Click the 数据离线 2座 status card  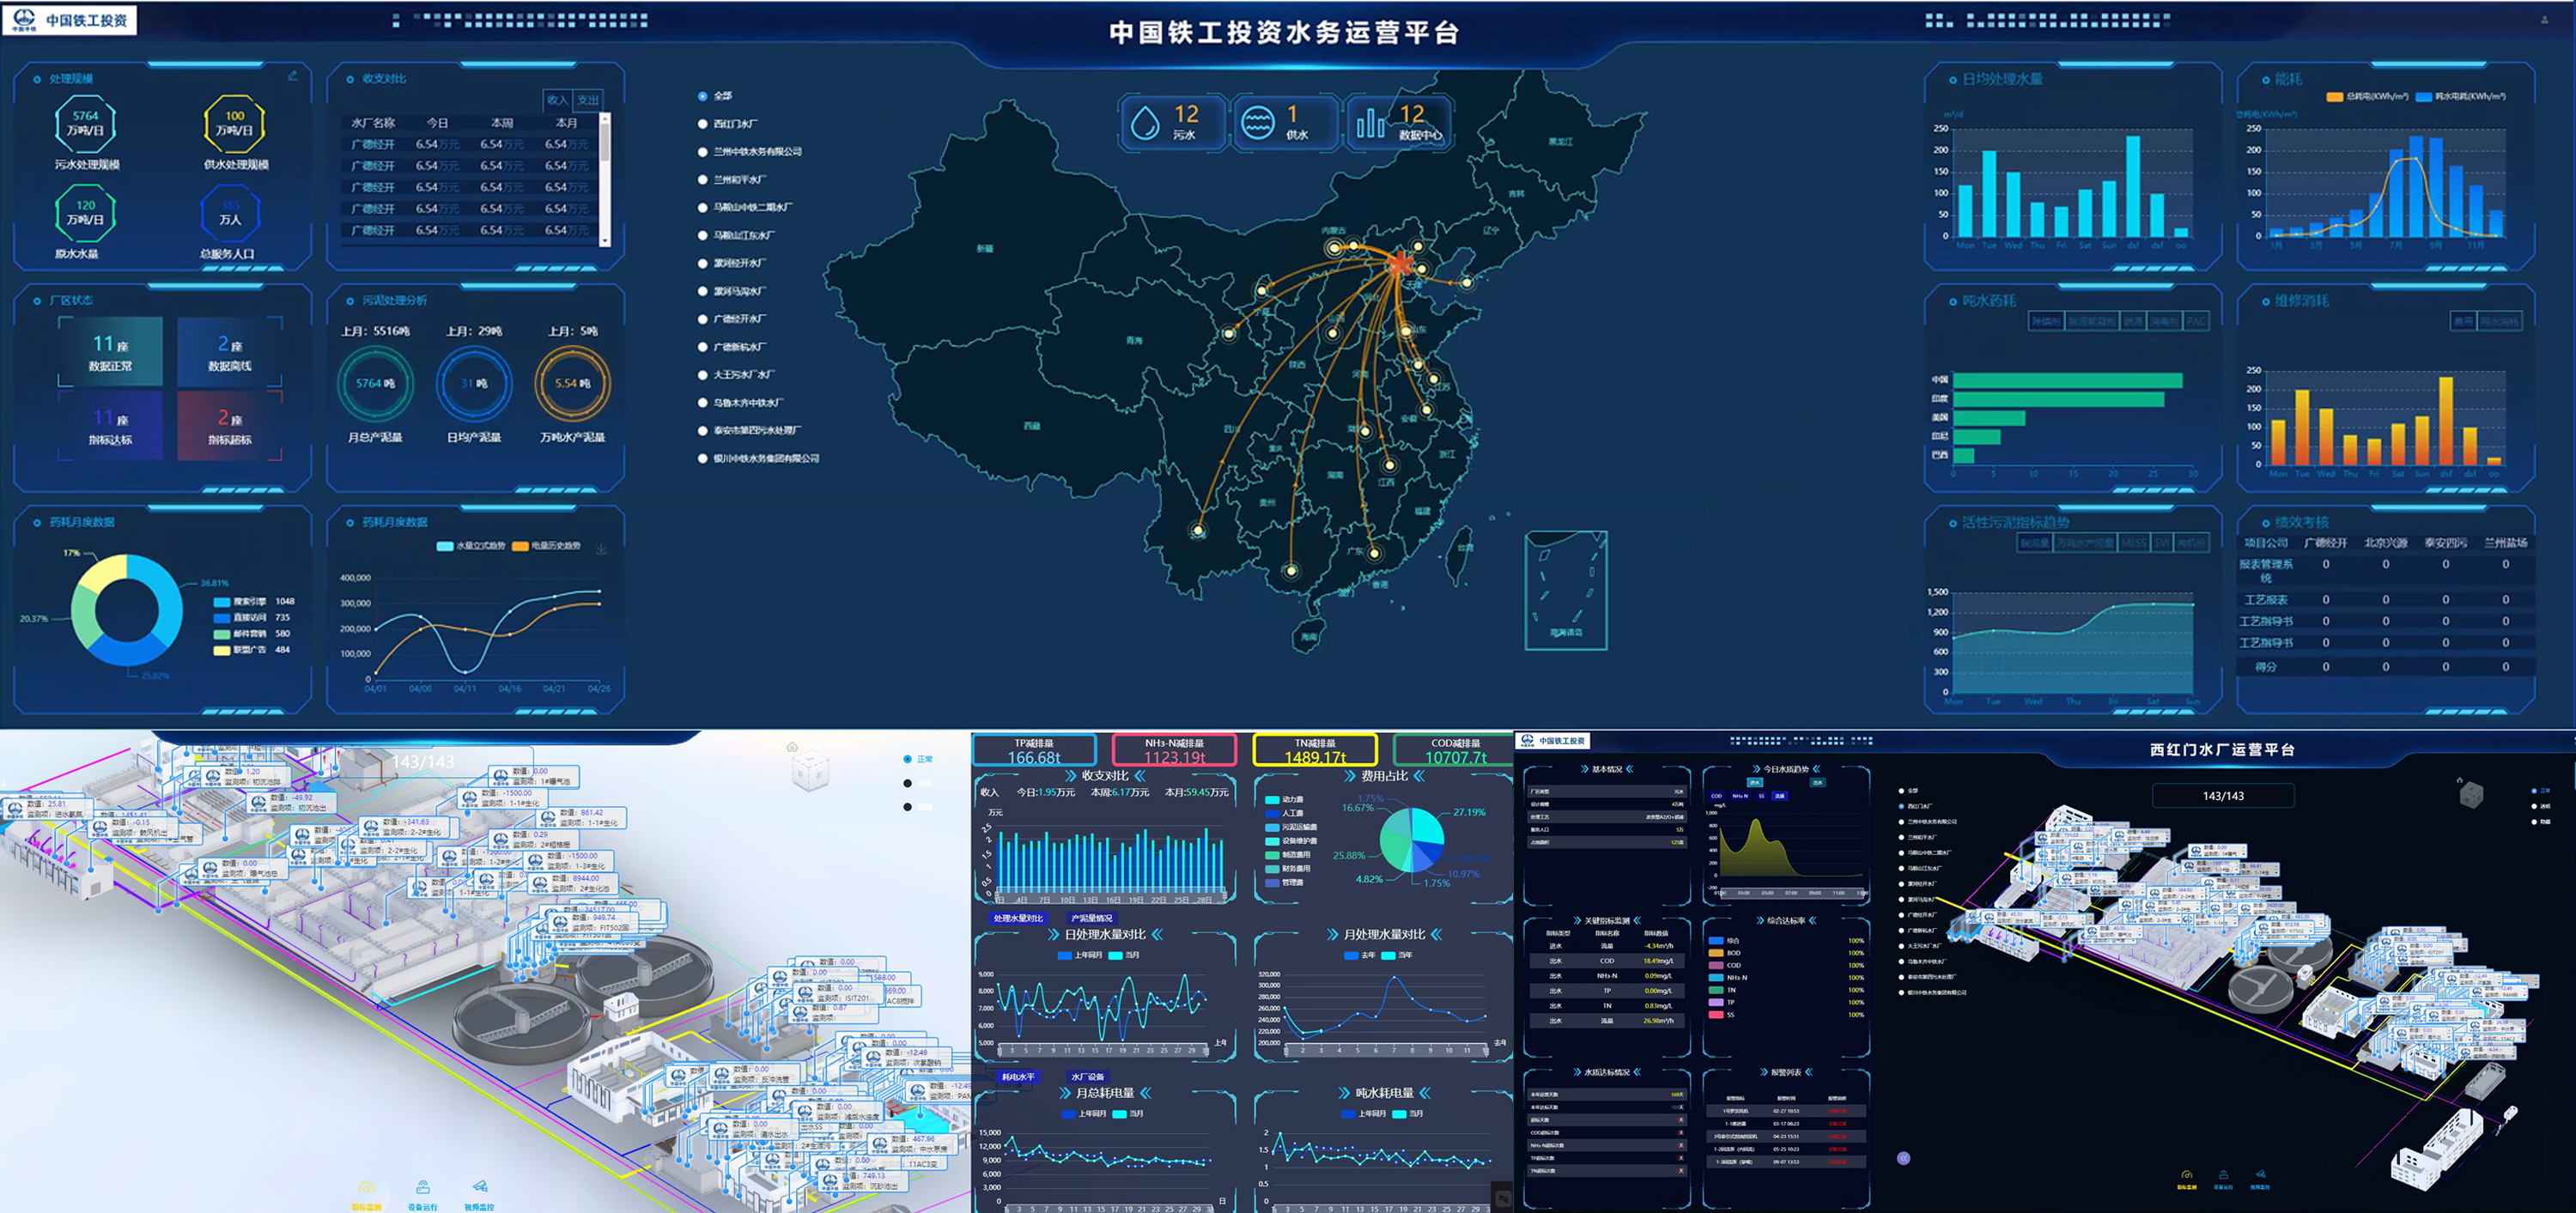[x=229, y=351]
